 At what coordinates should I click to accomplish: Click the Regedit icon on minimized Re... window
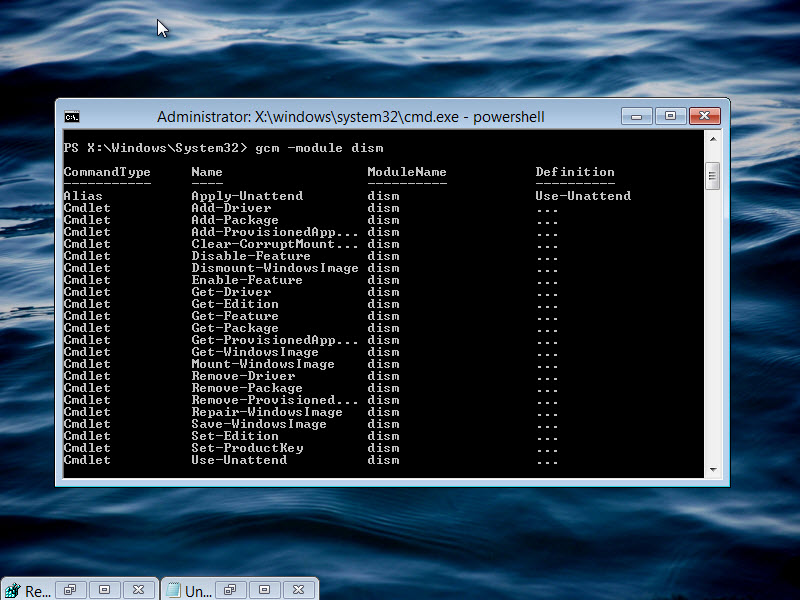12,590
